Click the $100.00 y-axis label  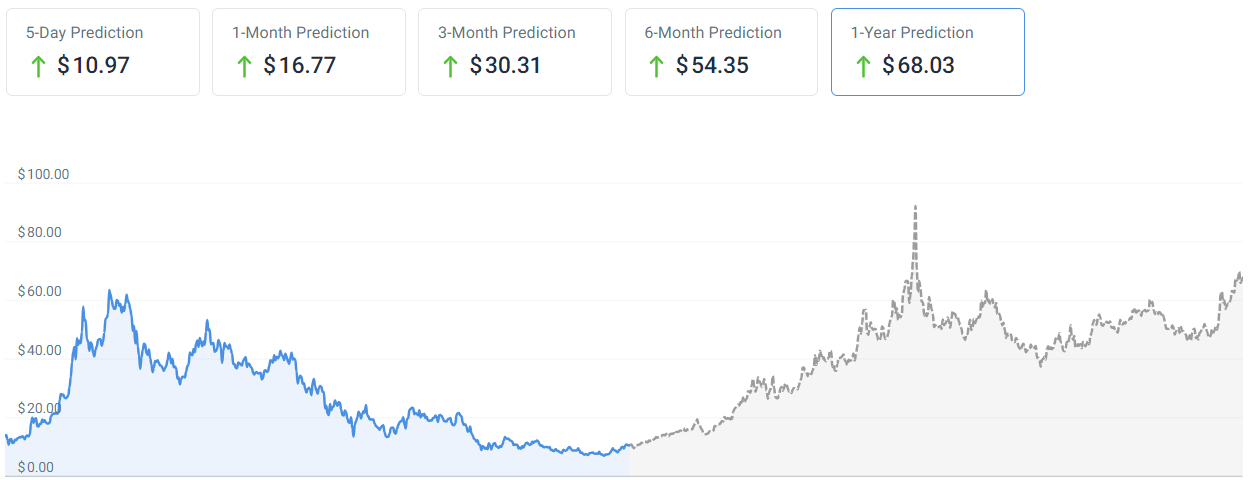(x=43, y=174)
